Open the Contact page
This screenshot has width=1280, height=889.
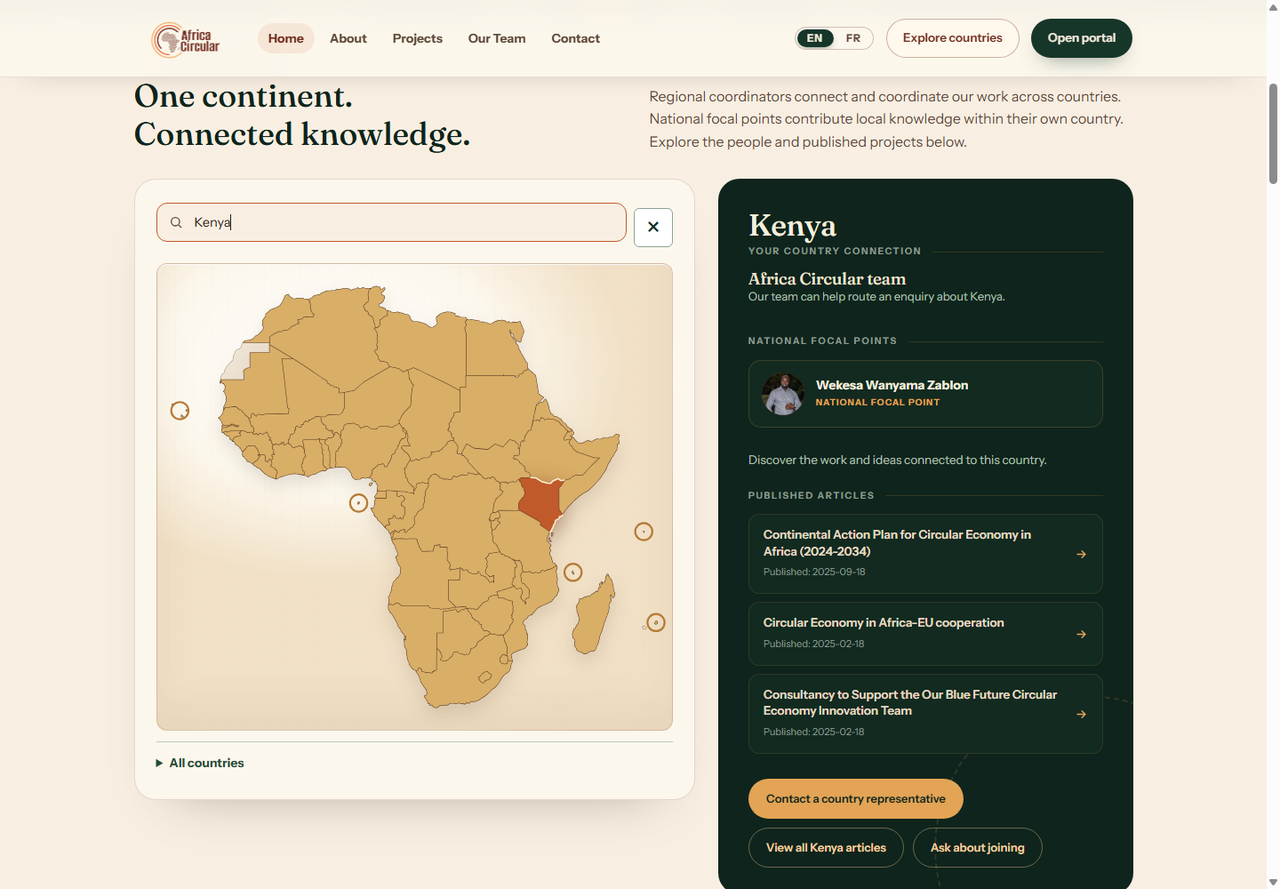coord(576,38)
